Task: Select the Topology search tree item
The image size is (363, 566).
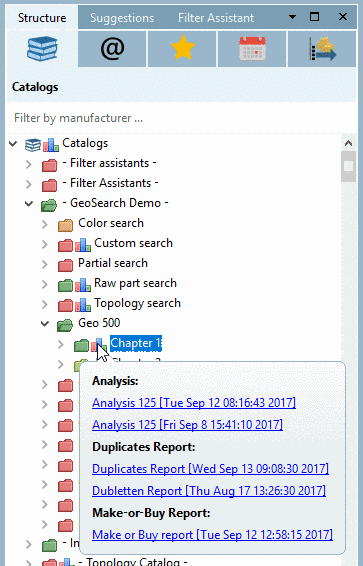Action: [x=137, y=303]
